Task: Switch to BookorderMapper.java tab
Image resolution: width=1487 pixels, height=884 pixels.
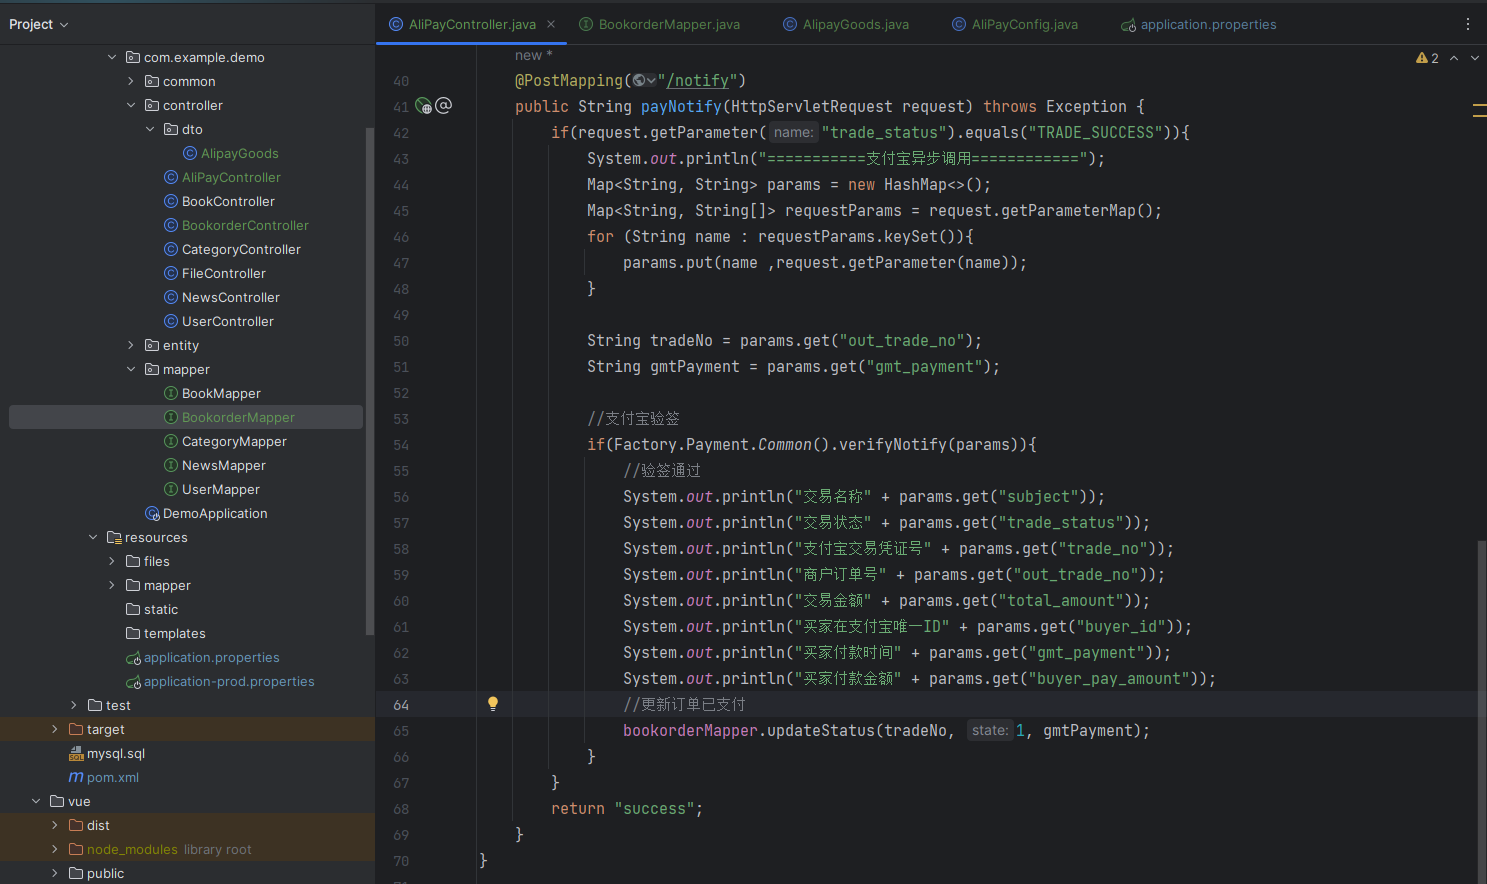Action: coord(660,24)
